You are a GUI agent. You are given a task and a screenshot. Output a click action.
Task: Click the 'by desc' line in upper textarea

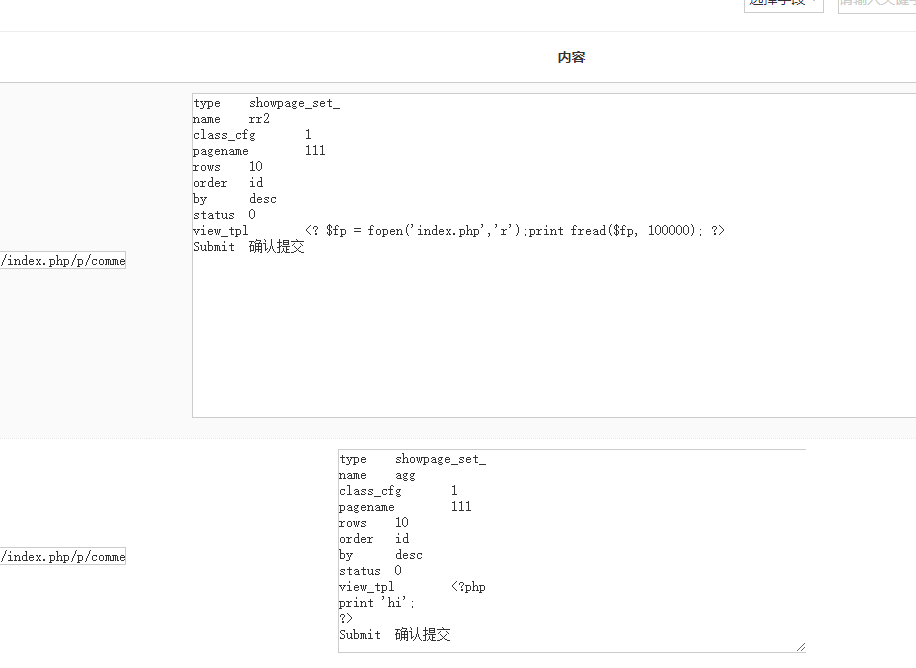pos(235,199)
